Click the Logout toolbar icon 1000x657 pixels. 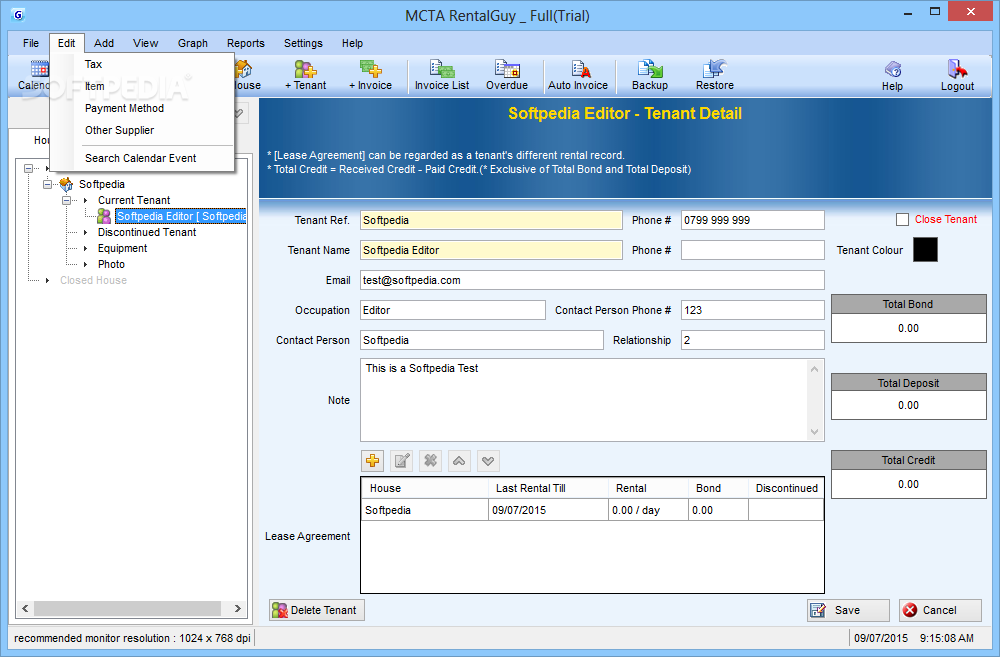957,76
